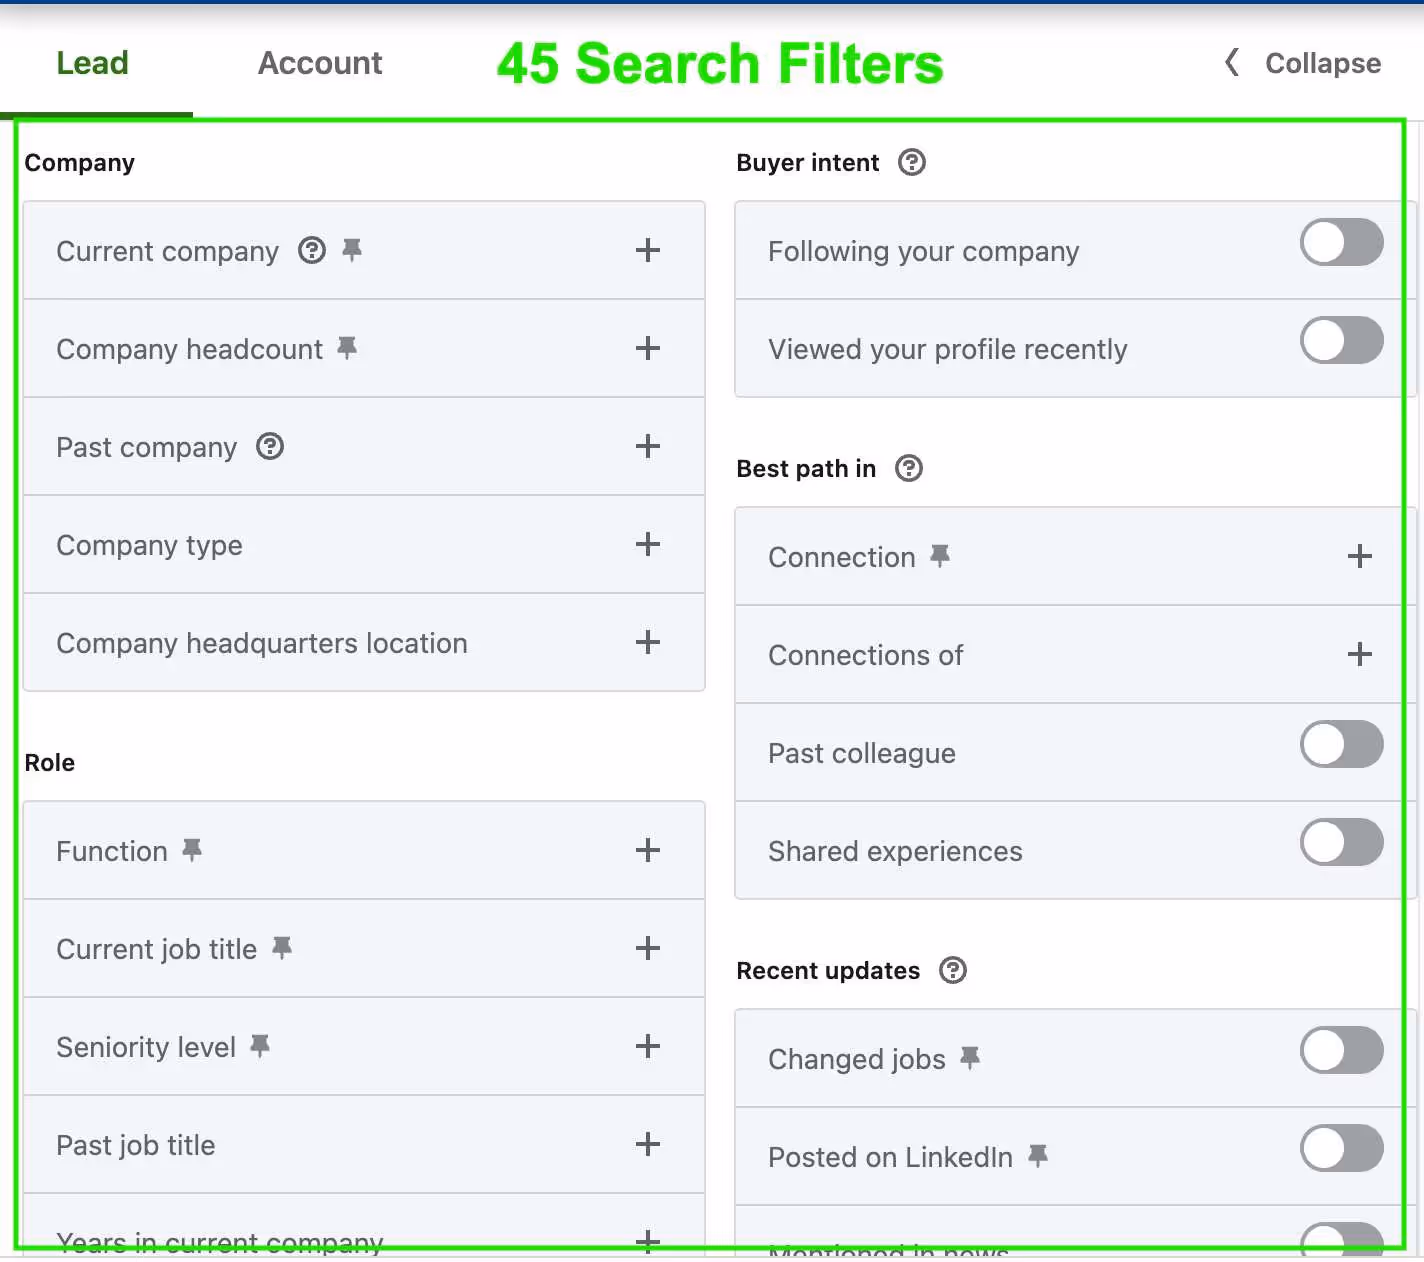Image resolution: width=1424 pixels, height=1262 pixels.
Task: Click the help icon next to Recent updates
Action: pyautogui.click(x=952, y=970)
